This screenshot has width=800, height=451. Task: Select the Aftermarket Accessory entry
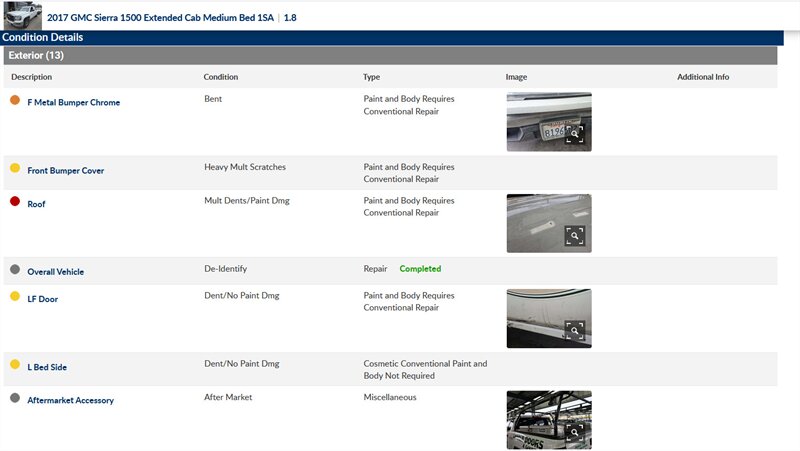coord(70,401)
